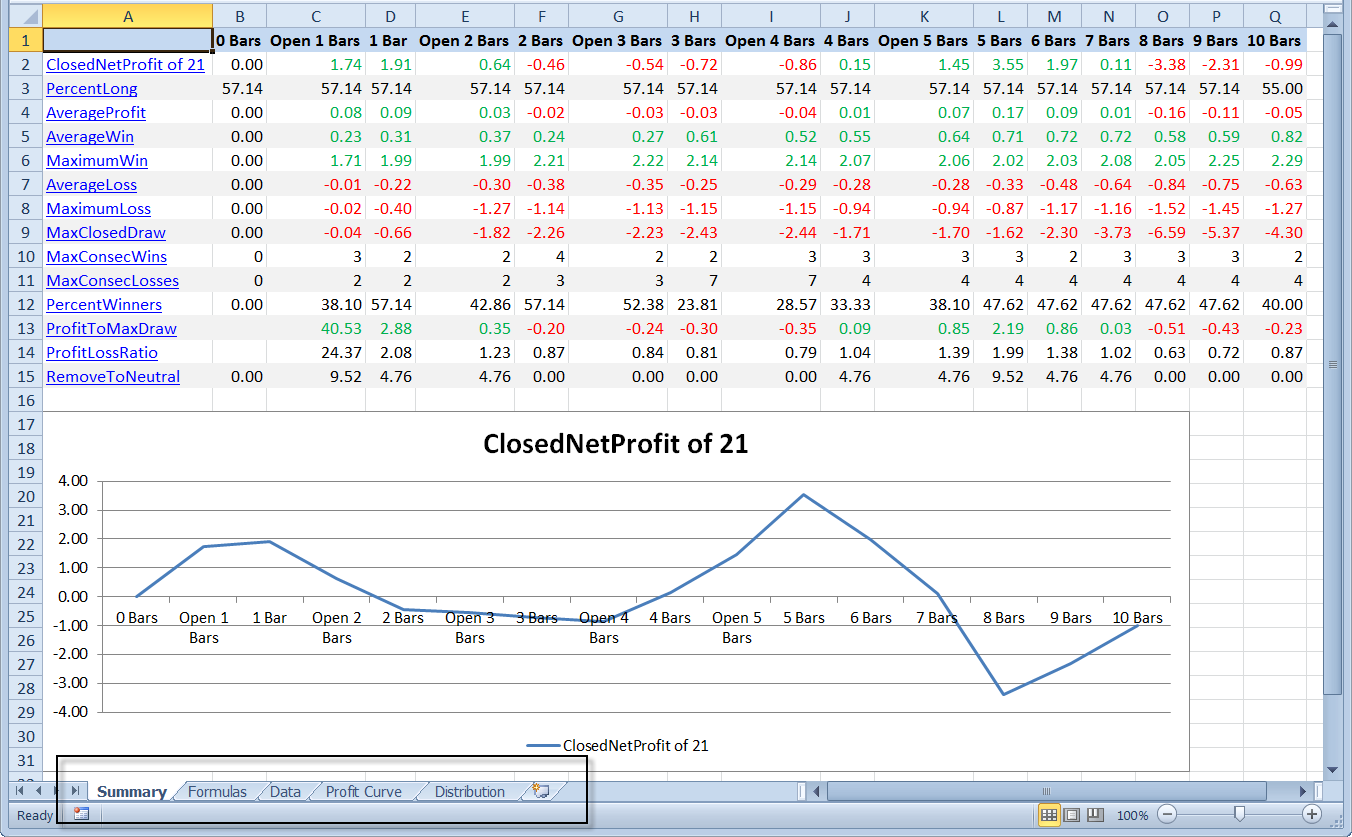
Task: Switch to Page Layout view
Action: [1072, 815]
